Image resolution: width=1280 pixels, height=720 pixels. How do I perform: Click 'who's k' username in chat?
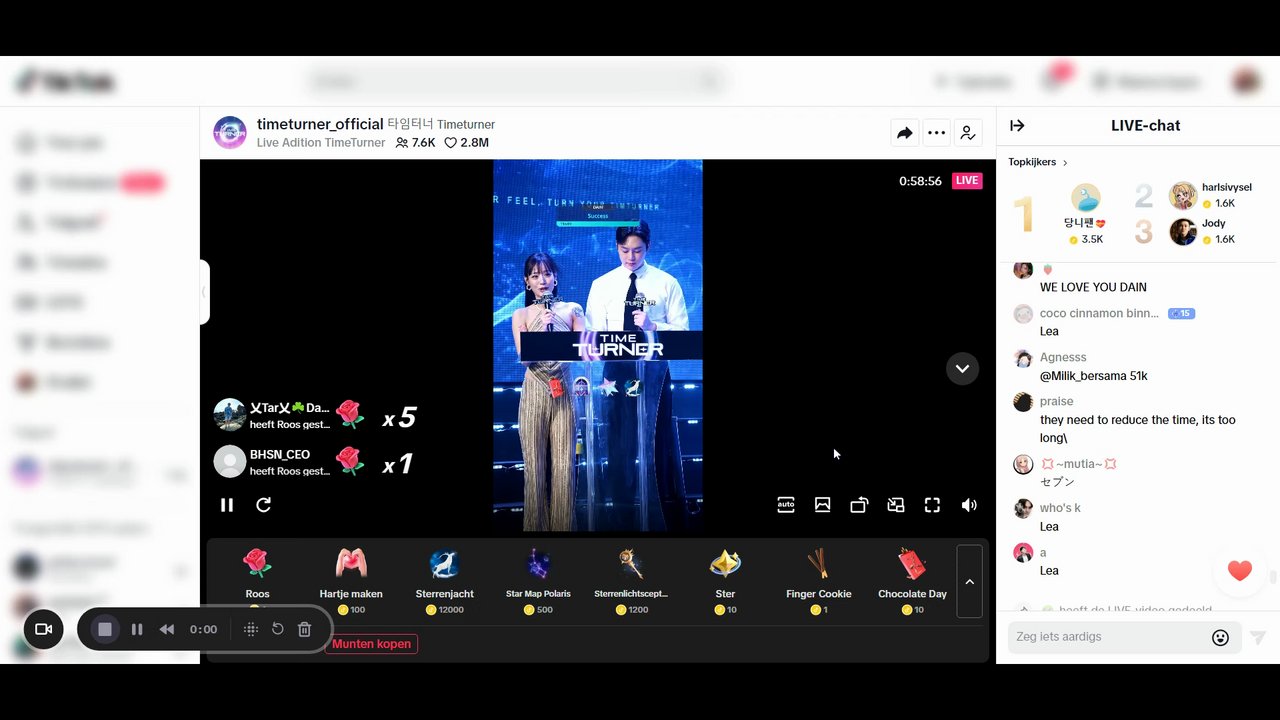(x=1060, y=508)
